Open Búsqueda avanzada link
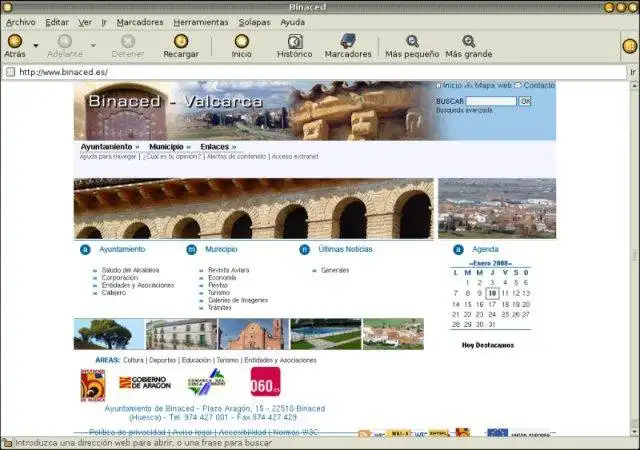The image size is (640, 450). 464,111
